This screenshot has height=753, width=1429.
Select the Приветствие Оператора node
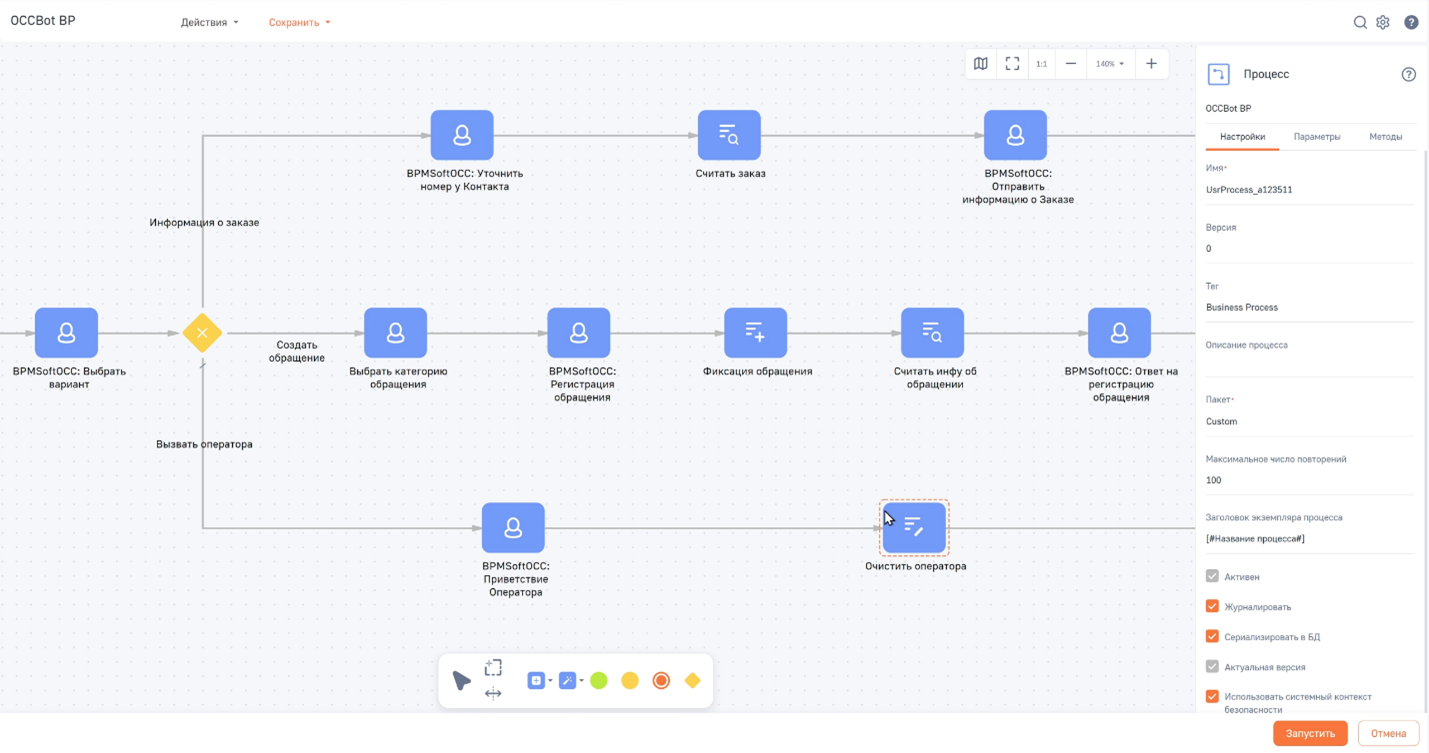pos(513,527)
